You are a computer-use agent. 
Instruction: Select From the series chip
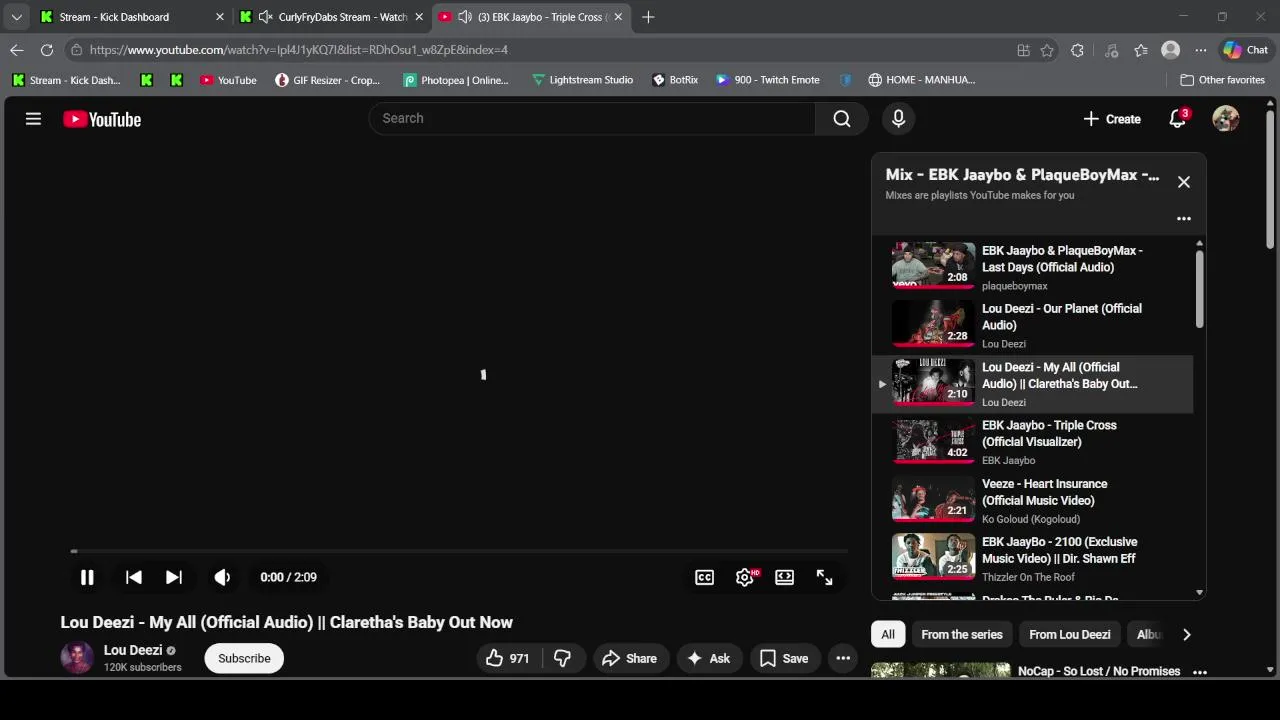[x=962, y=634]
